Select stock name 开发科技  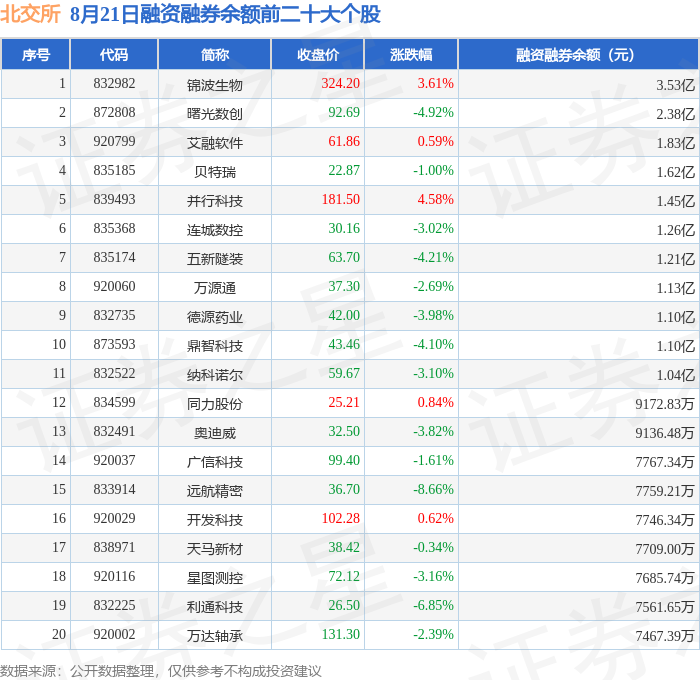215,520
